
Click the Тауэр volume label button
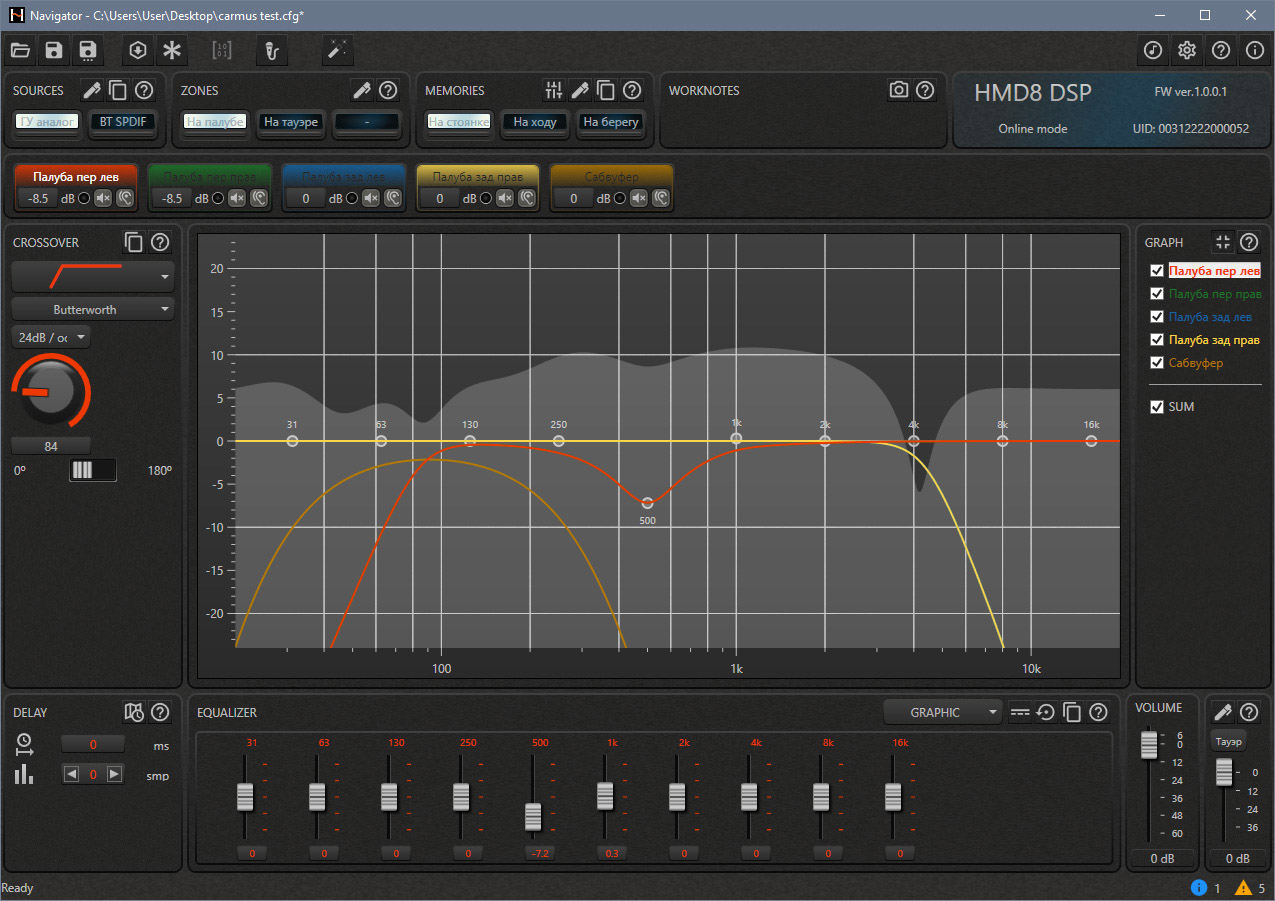(x=1229, y=742)
